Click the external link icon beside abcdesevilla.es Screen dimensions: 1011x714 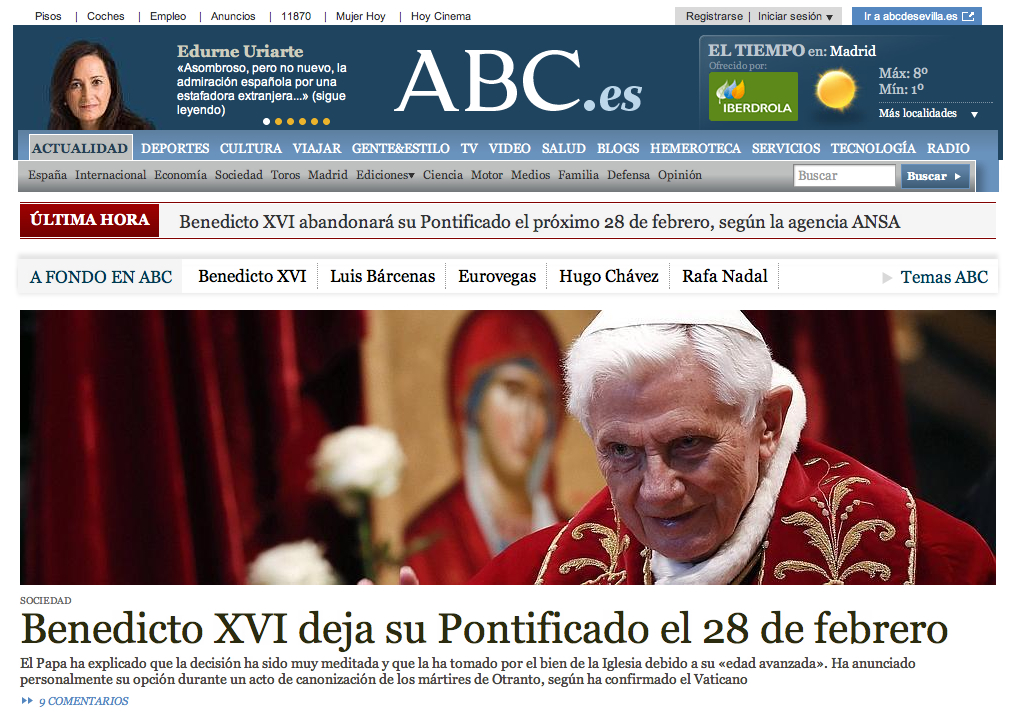tap(968, 16)
